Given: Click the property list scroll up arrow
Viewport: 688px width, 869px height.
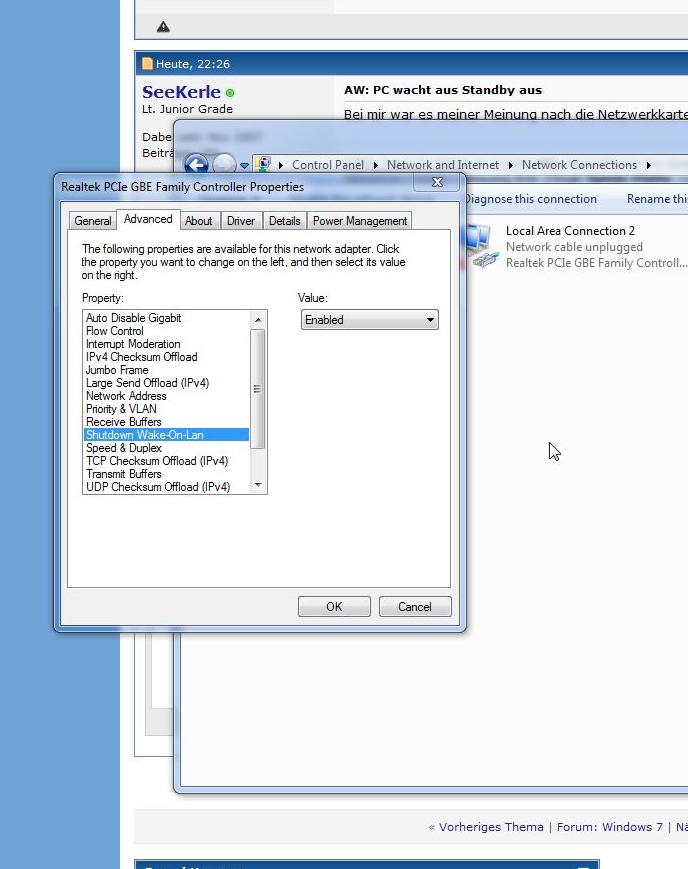Looking at the screenshot, I should (258, 320).
